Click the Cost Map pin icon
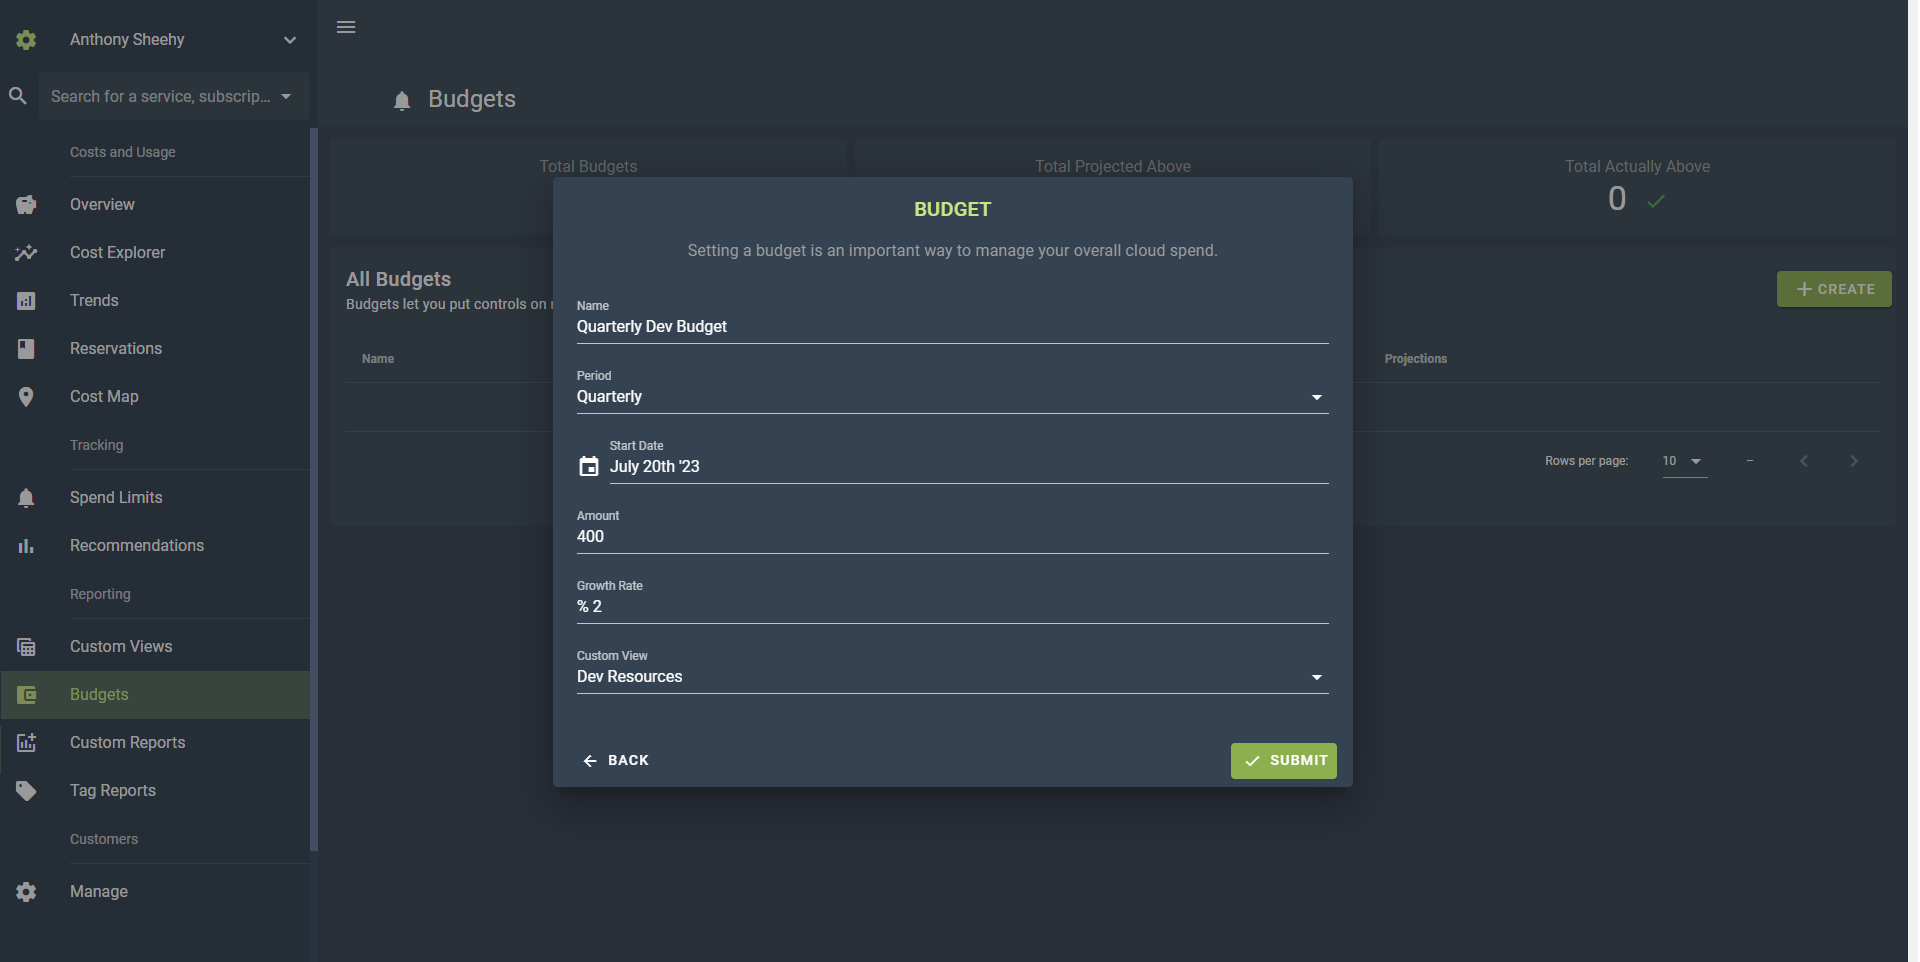 [x=26, y=397]
